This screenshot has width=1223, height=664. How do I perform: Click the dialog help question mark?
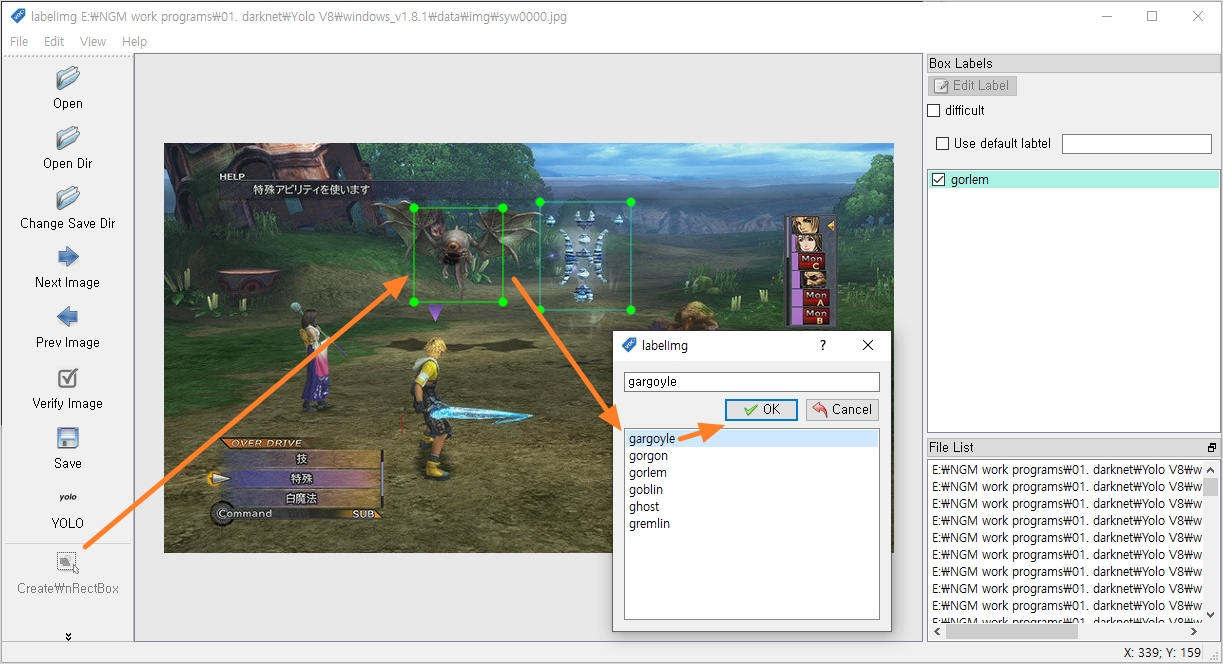823,345
